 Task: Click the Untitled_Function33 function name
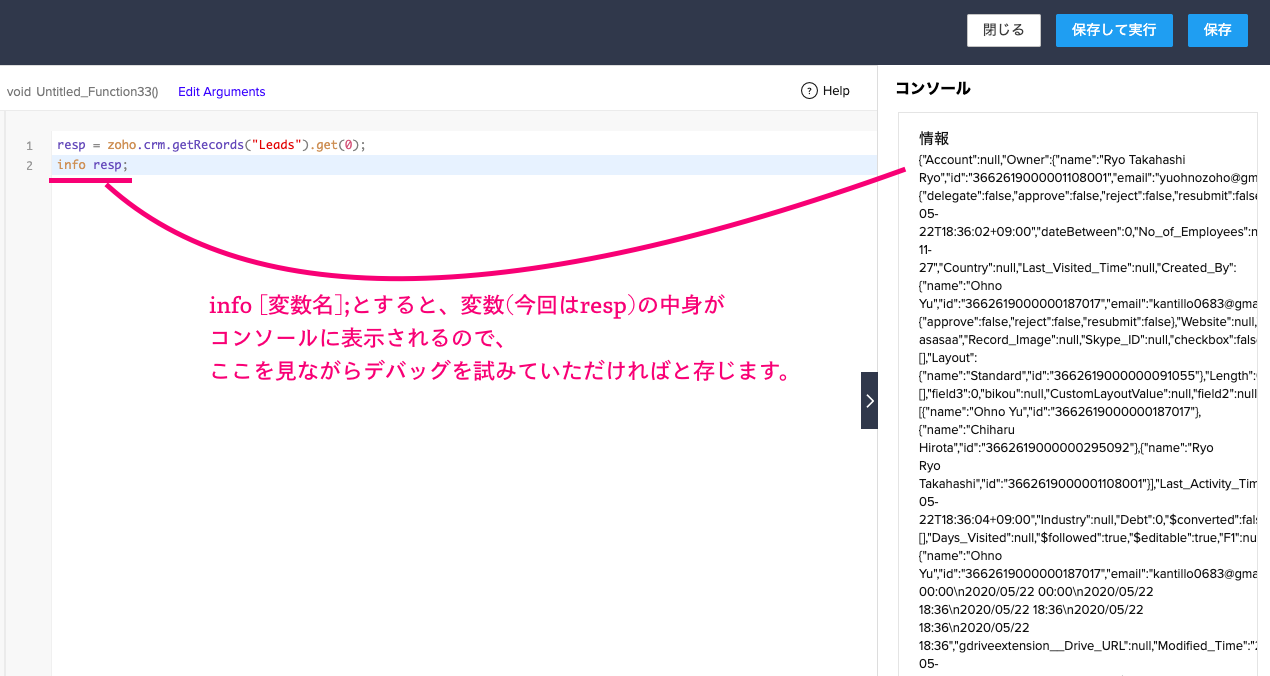(x=95, y=91)
